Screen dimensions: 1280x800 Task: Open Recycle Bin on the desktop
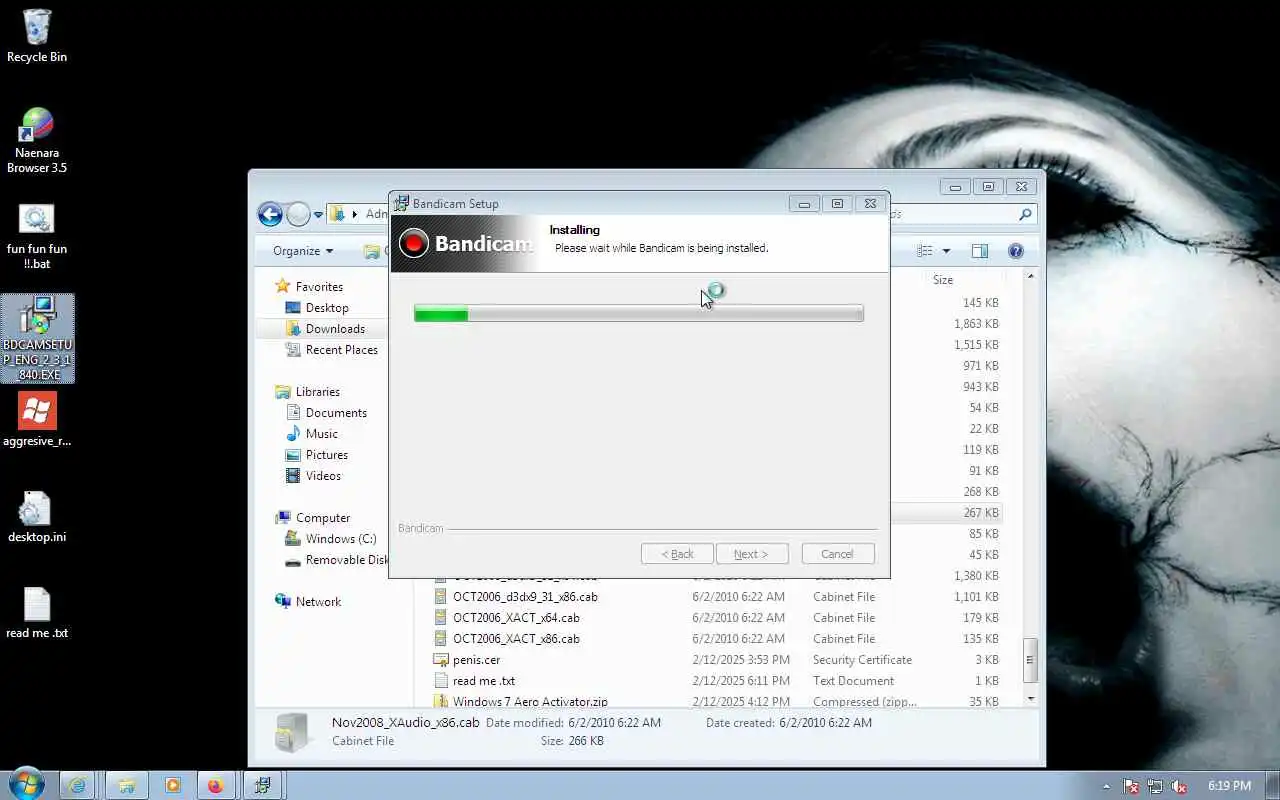pos(37,36)
